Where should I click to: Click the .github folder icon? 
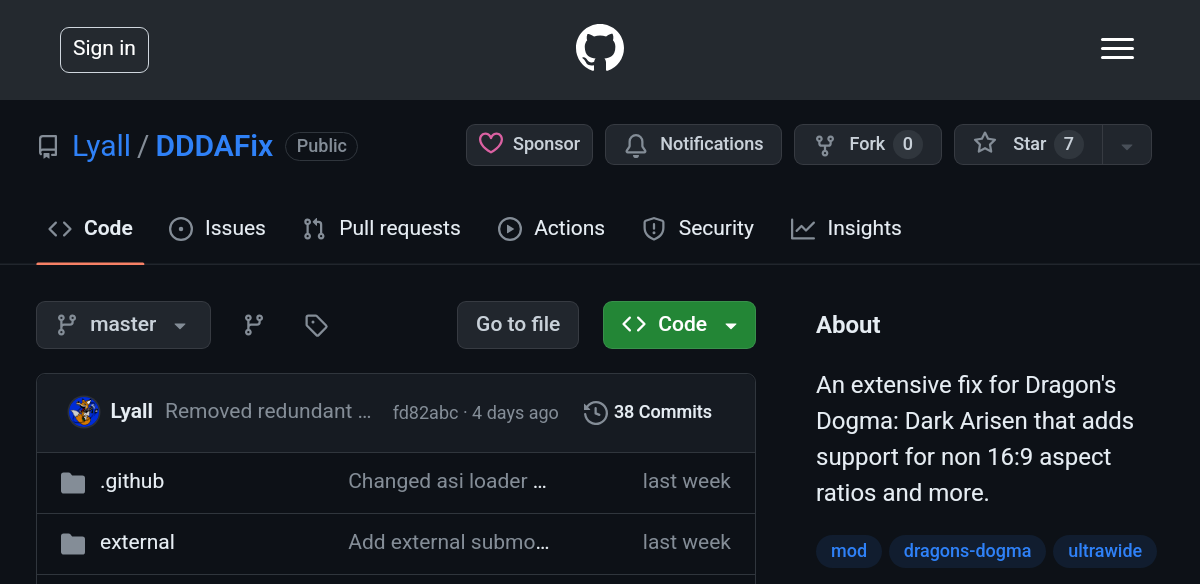pos(73,483)
